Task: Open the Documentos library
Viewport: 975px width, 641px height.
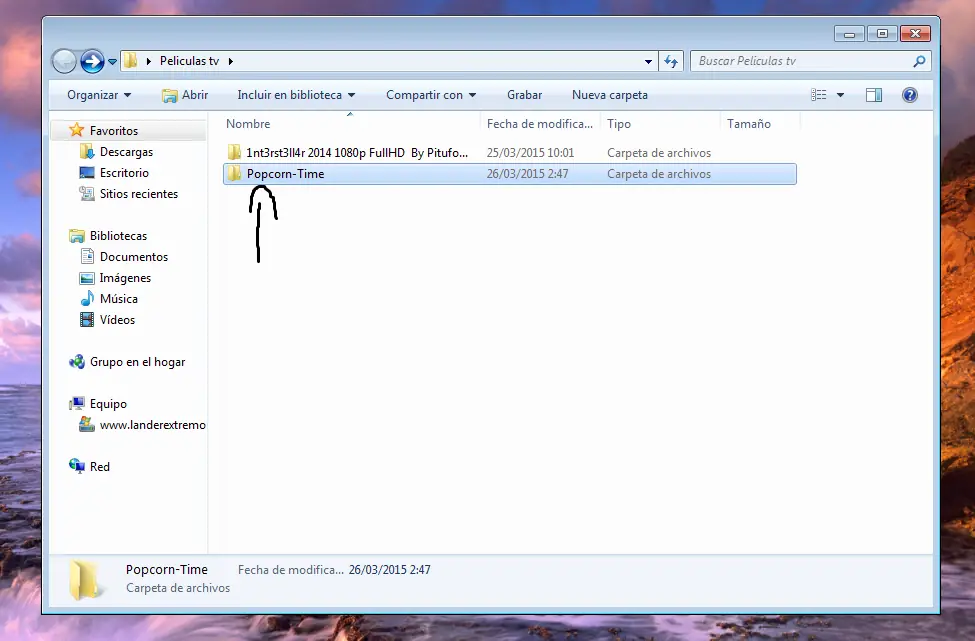Action: [134, 257]
